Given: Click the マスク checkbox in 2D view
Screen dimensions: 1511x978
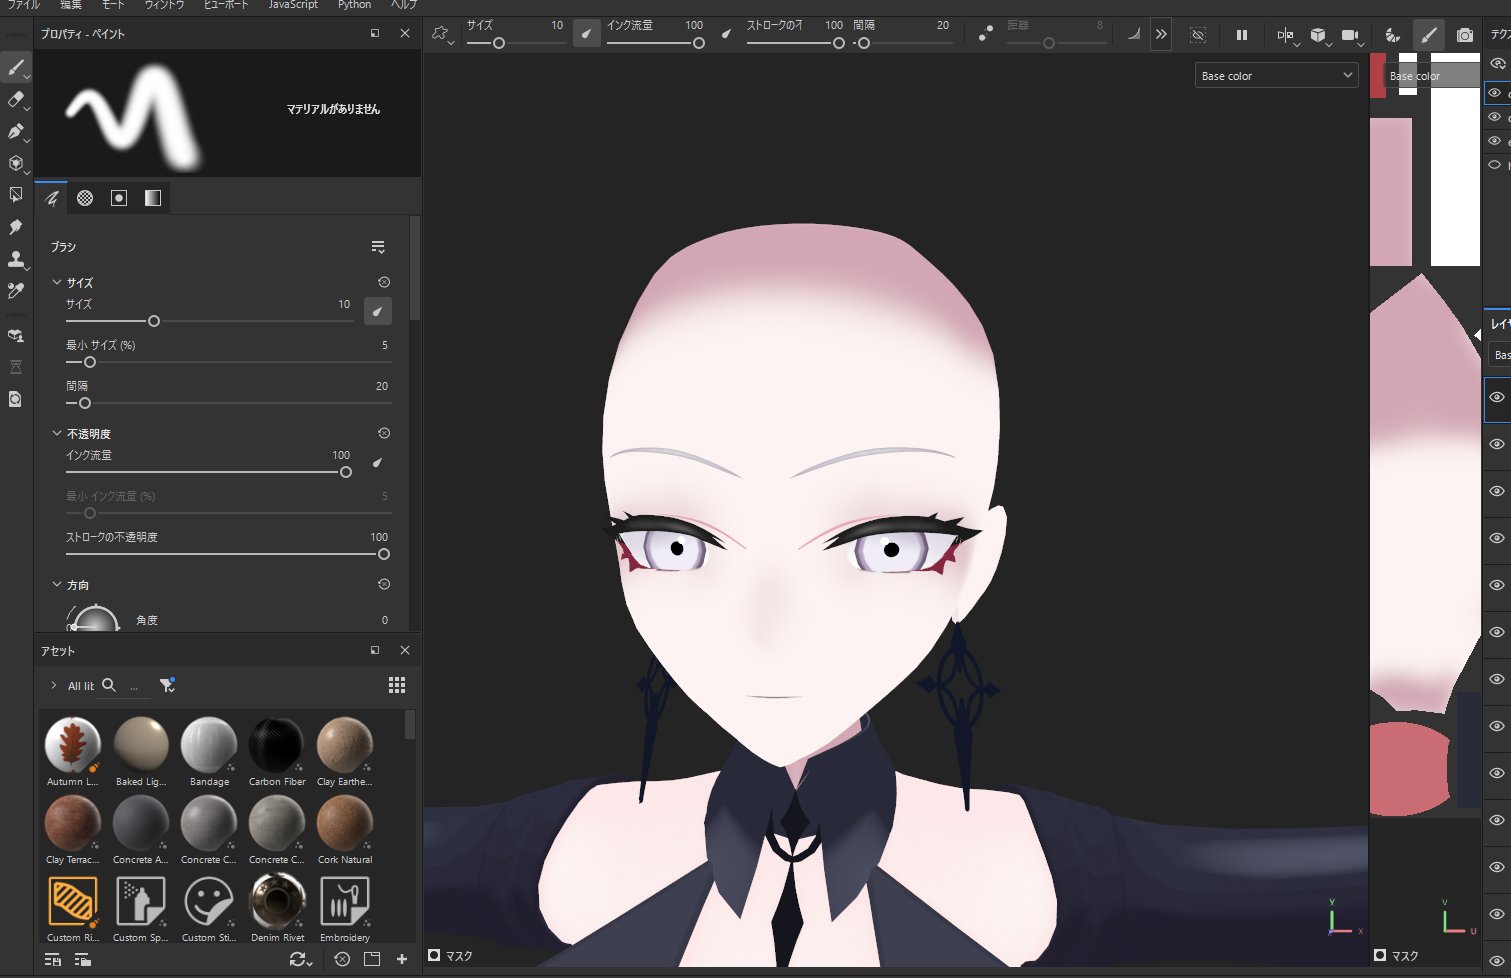Looking at the screenshot, I should click(1380, 955).
